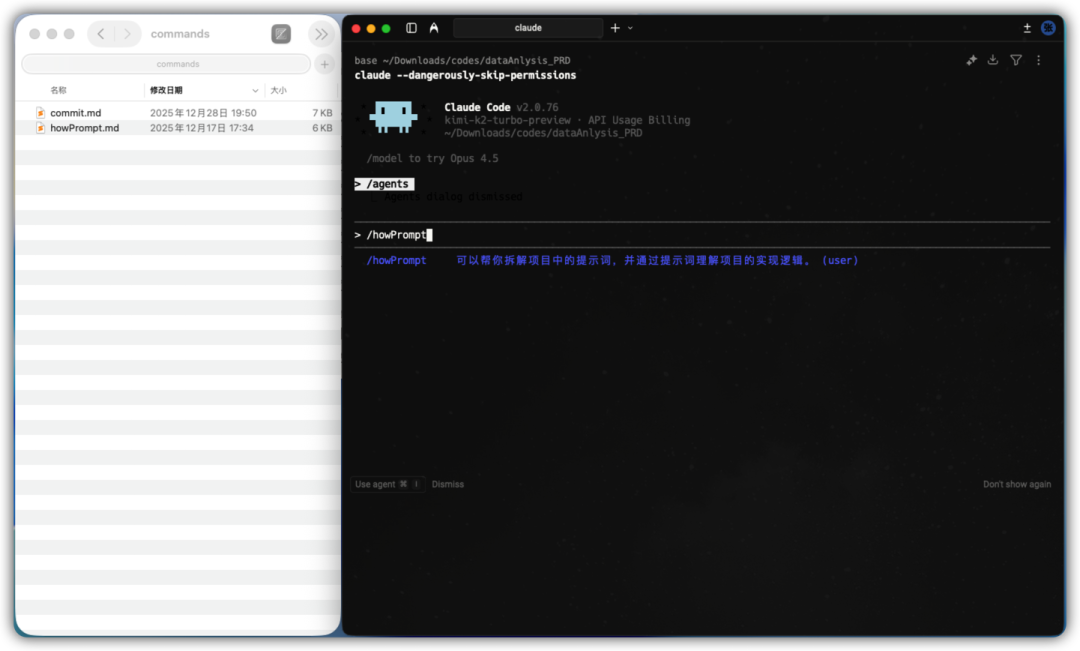Open block's three-dot more menu
The width and height of the screenshot is (1080, 651).
[1039, 61]
